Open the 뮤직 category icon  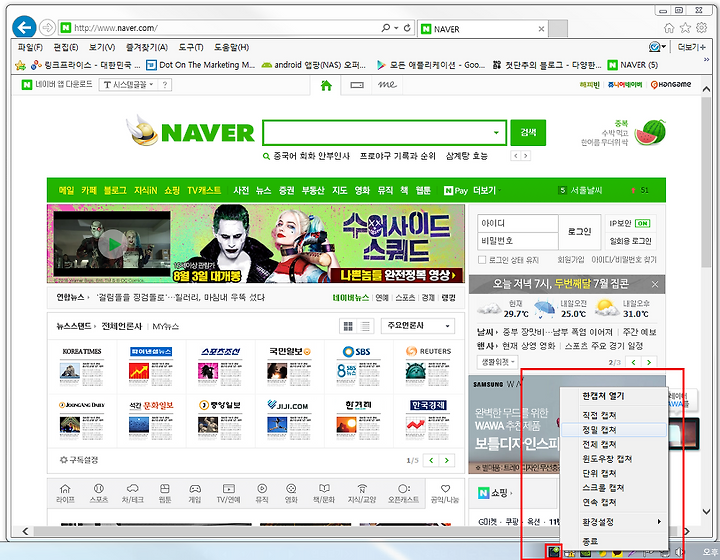tap(262, 493)
